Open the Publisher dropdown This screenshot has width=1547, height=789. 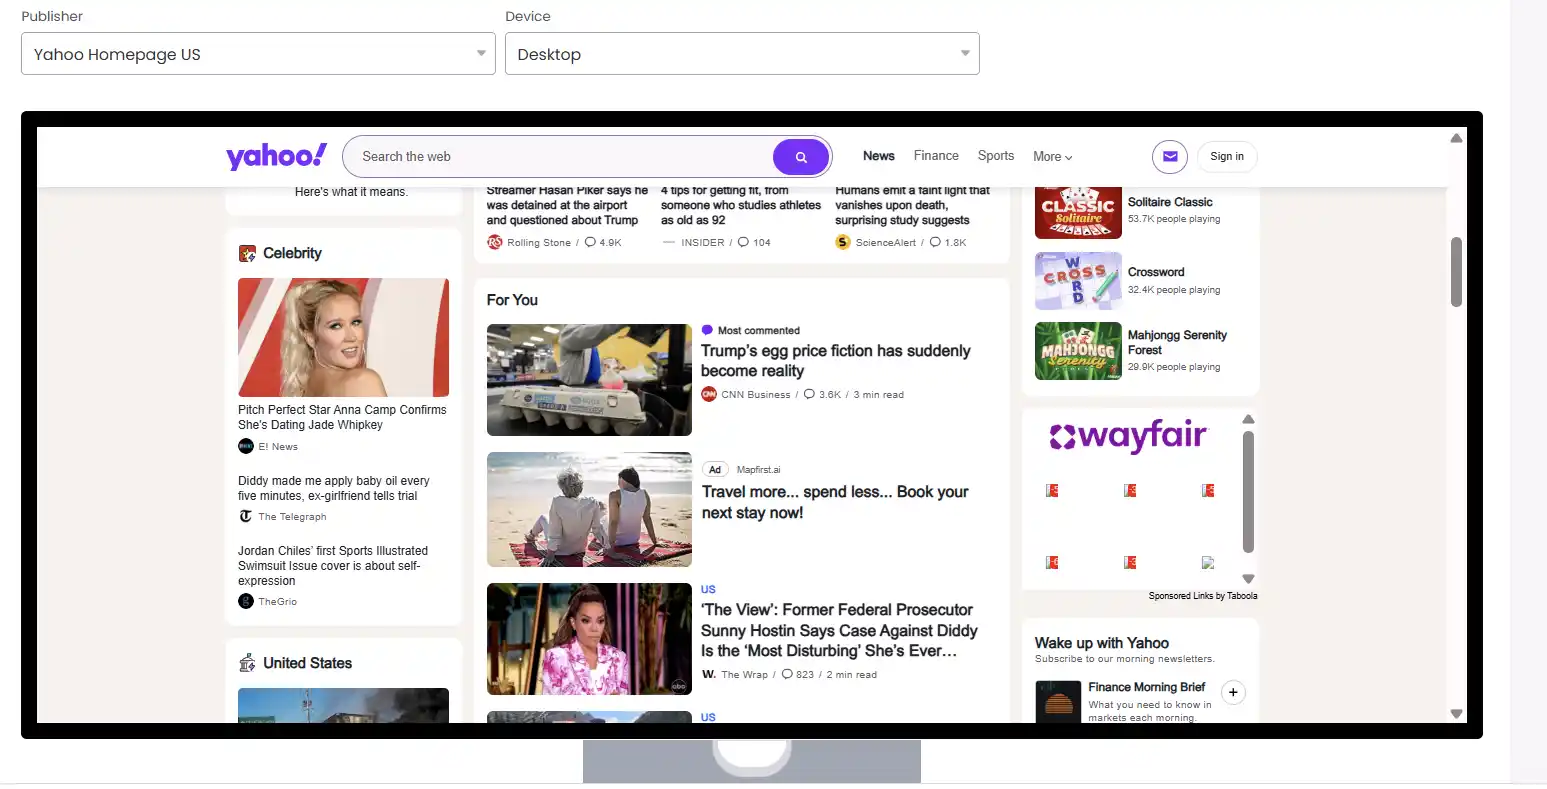(x=258, y=54)
